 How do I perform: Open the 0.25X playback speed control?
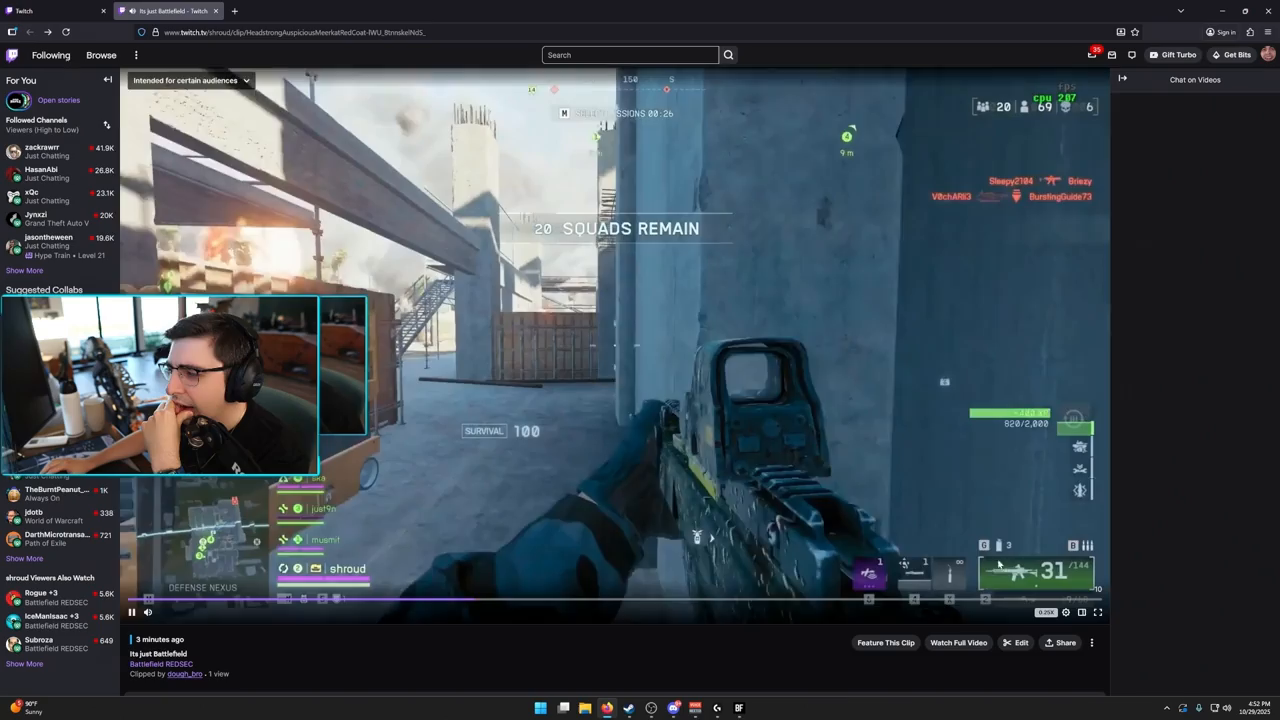click(x=1046, y=613)
